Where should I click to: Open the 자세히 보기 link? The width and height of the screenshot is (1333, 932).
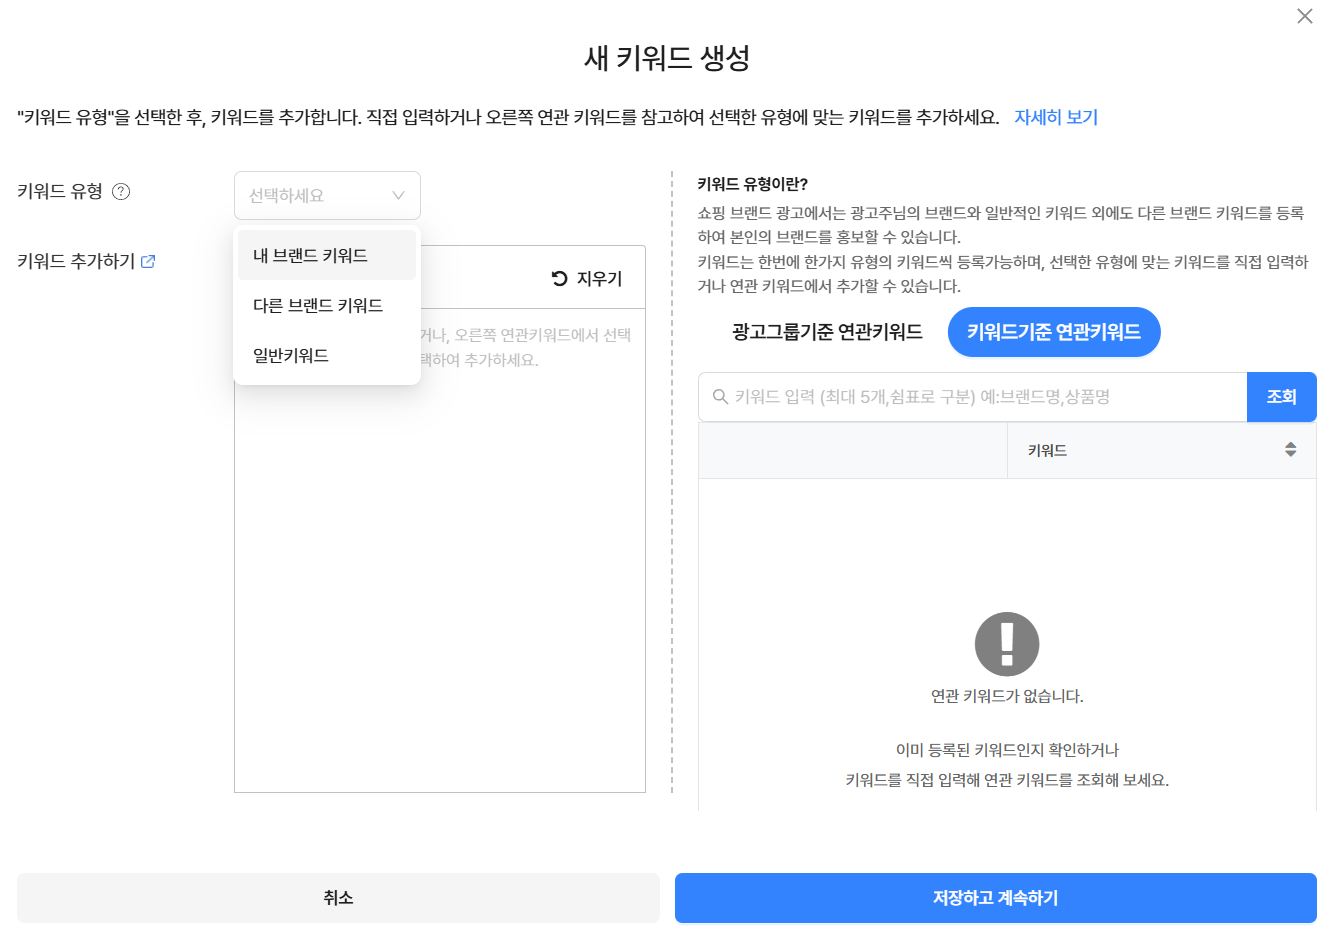coord(1056,117)
